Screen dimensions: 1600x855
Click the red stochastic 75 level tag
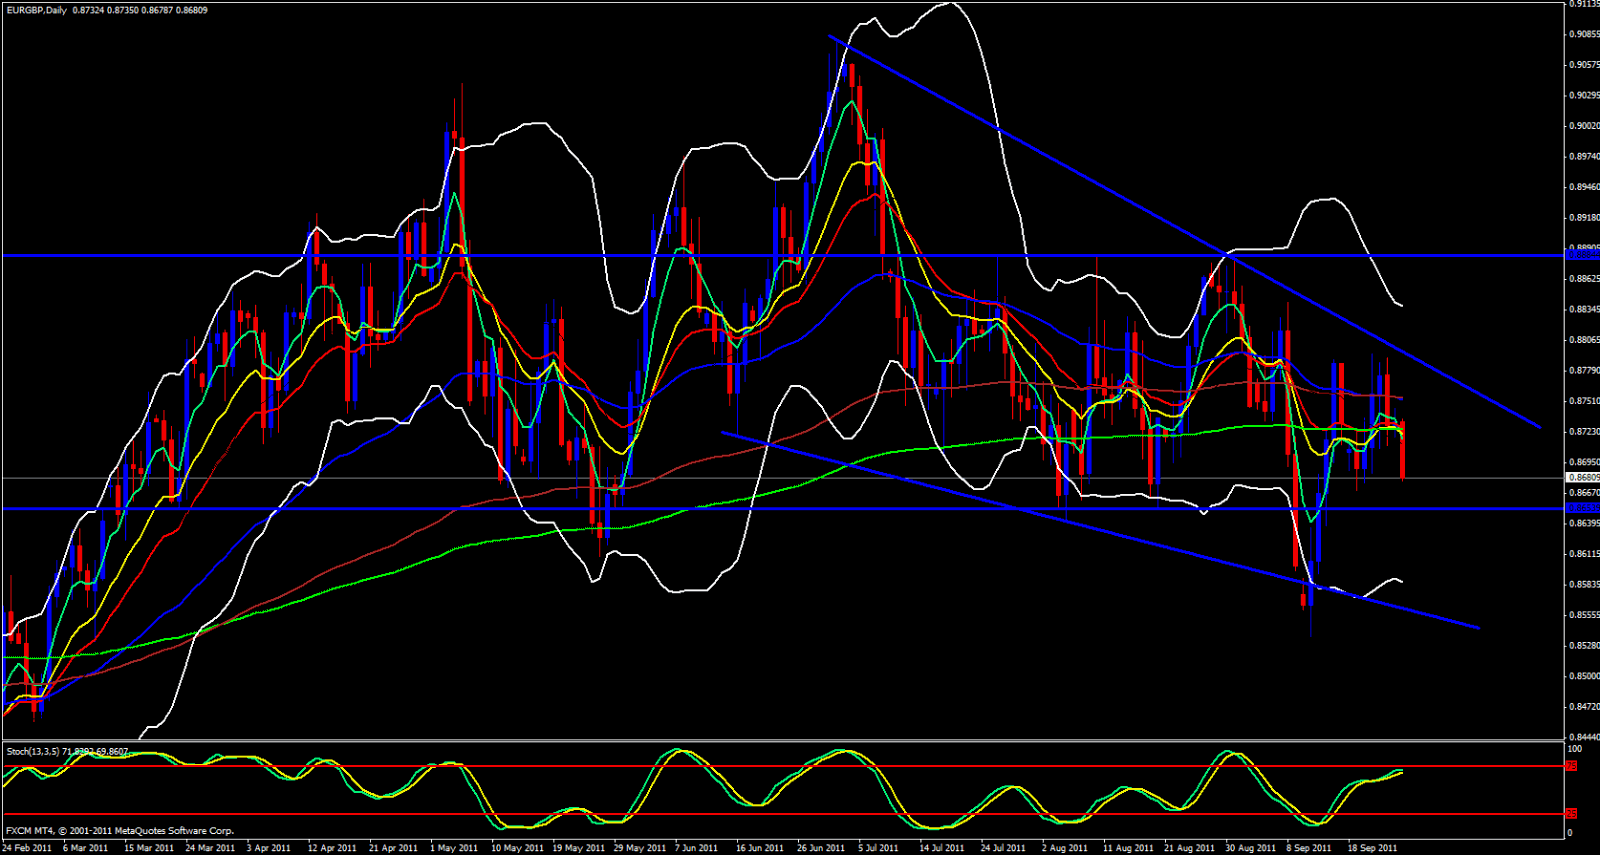1571,766
